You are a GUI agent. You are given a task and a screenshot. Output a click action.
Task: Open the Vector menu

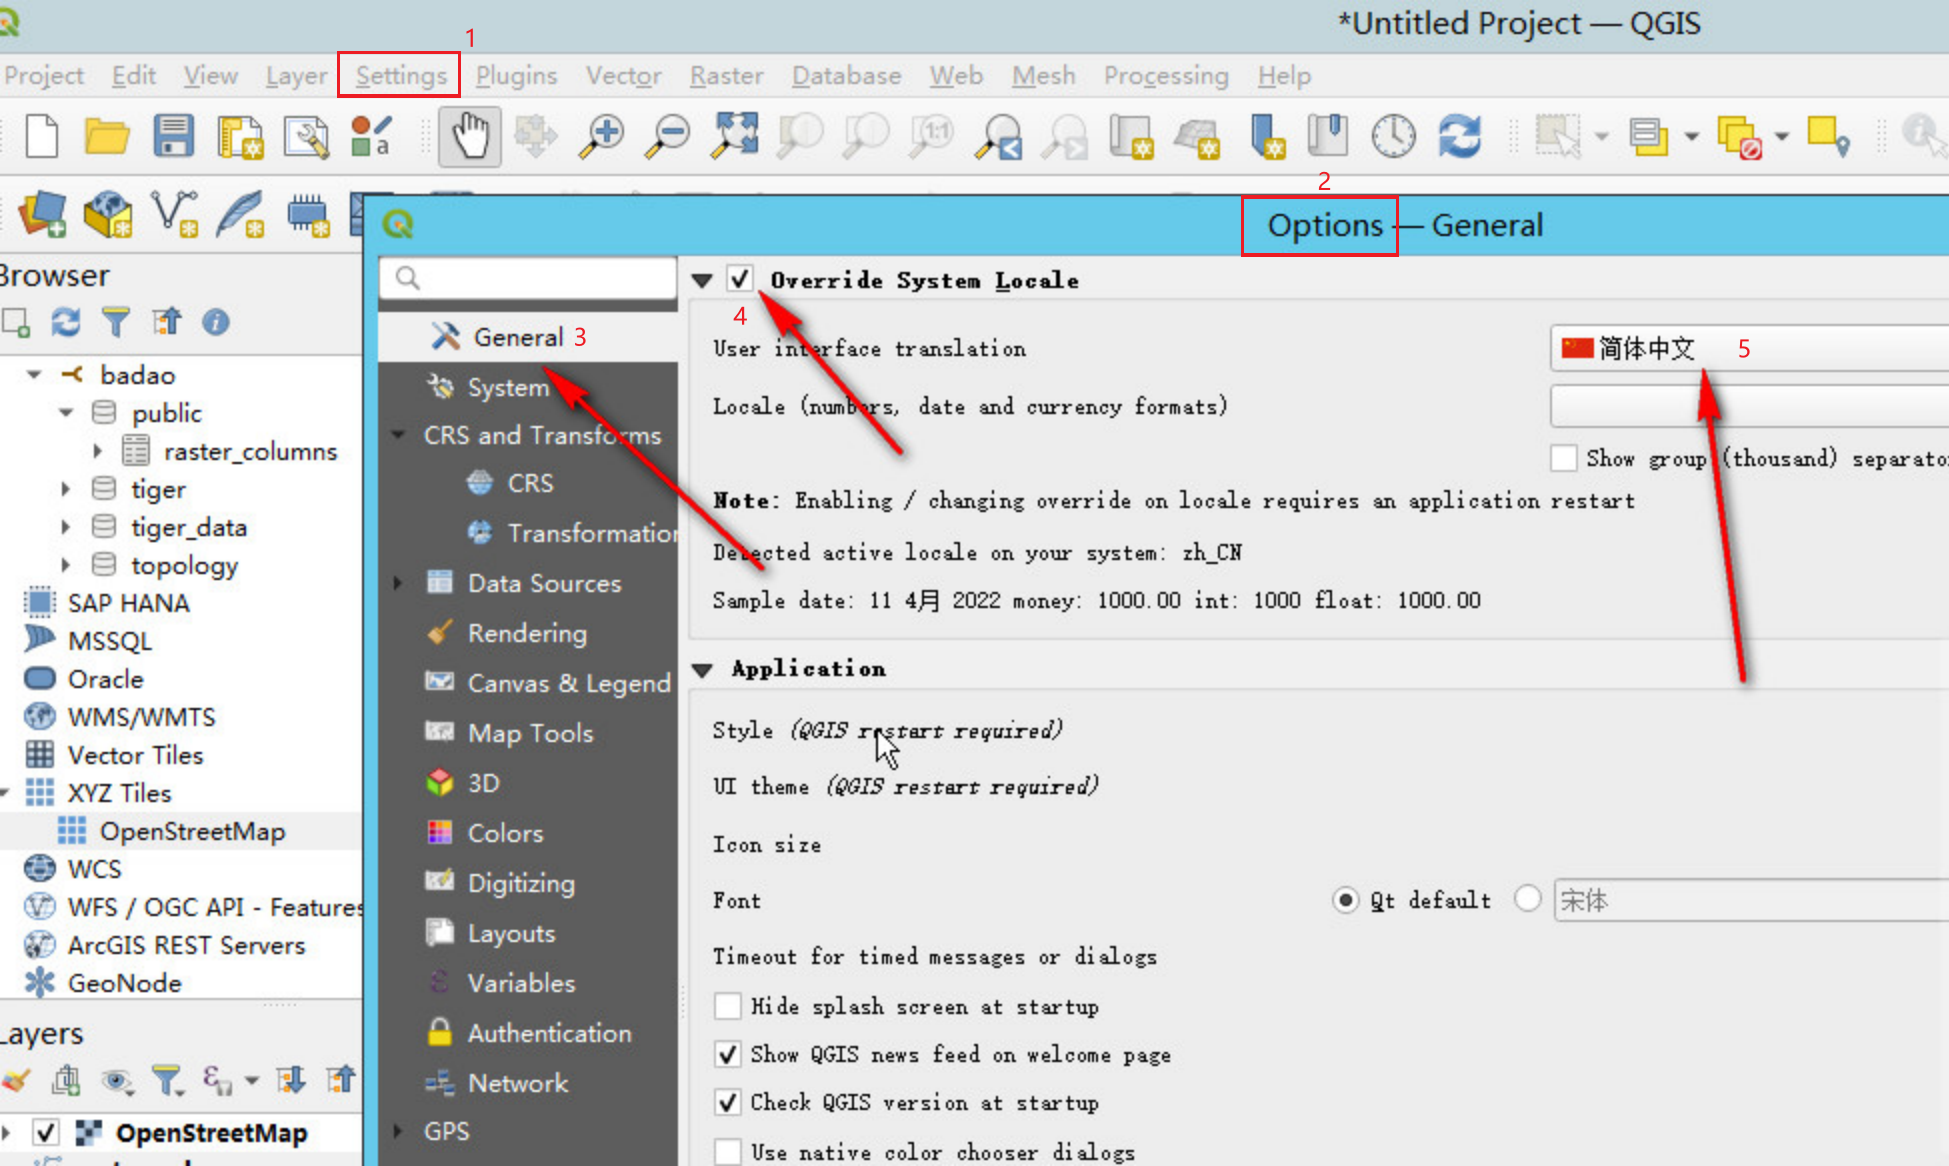click(x=624, y=76)
